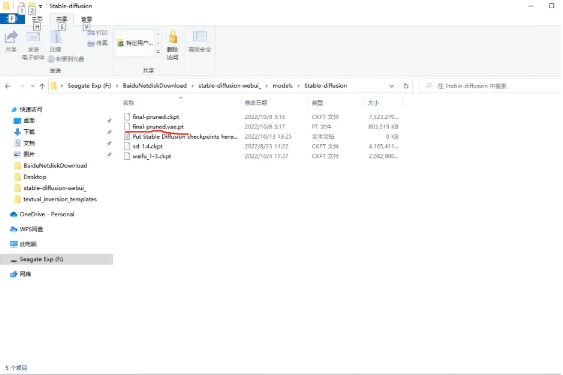
Task: Click the Share (共享) arrow icon in ribbon
Action: [11, 37]
